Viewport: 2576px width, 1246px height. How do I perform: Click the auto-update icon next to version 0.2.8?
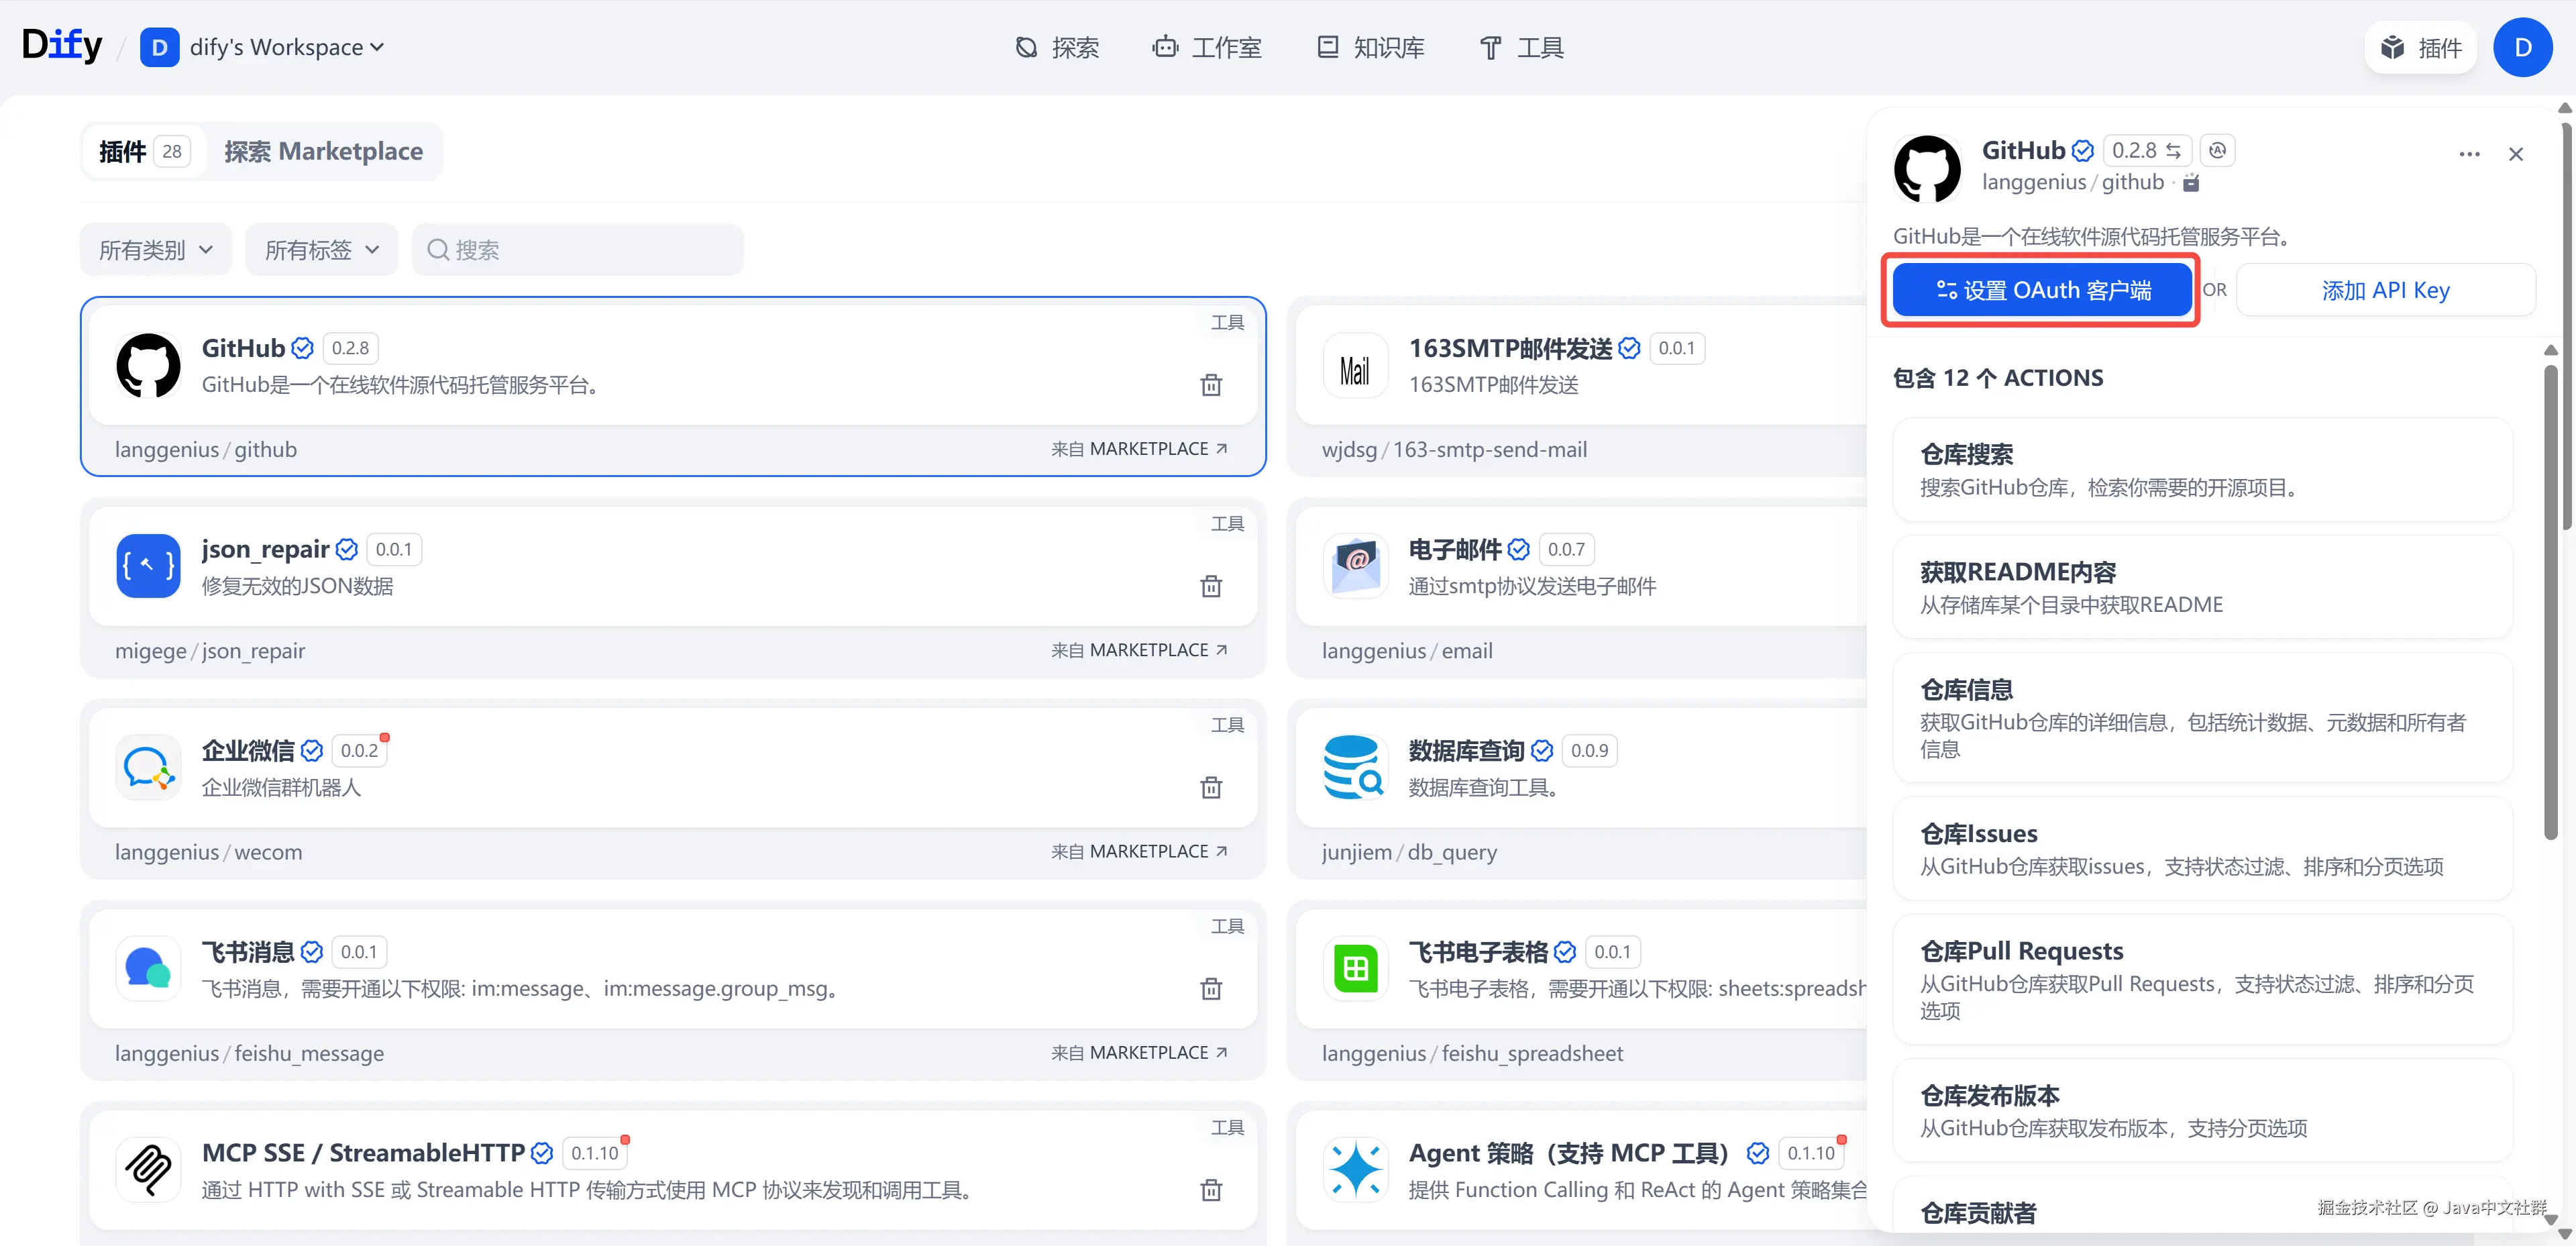point(2217,150)
